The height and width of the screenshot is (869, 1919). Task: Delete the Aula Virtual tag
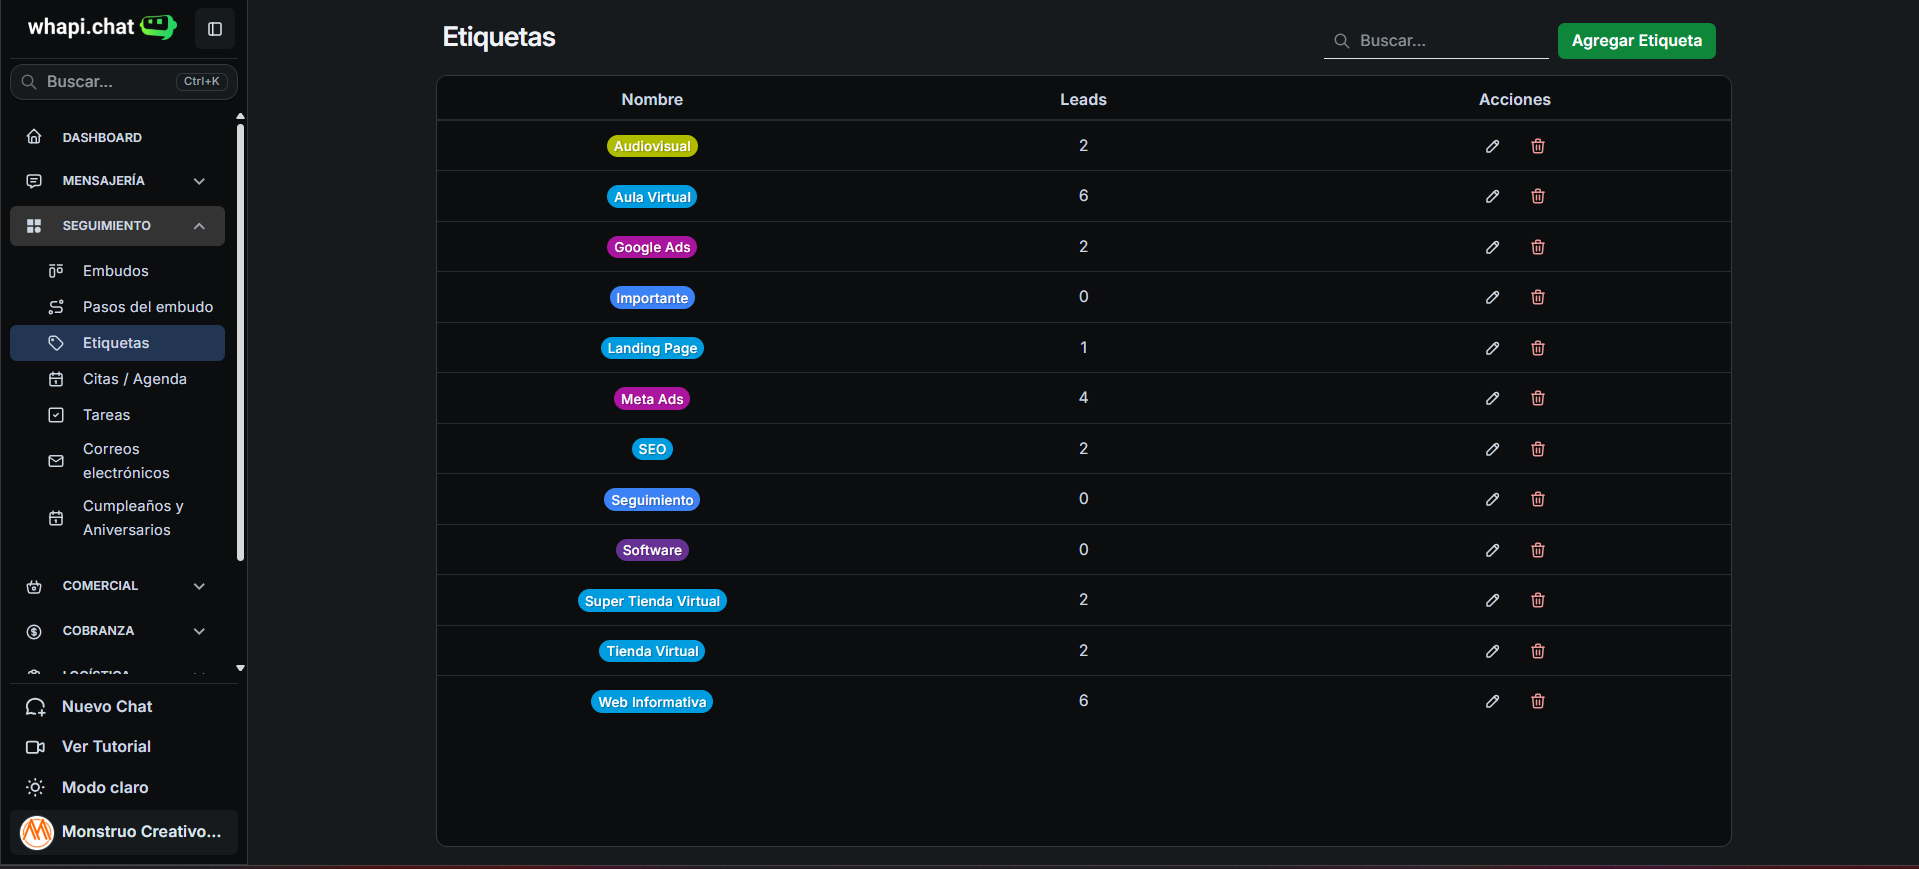[1538, 196]
